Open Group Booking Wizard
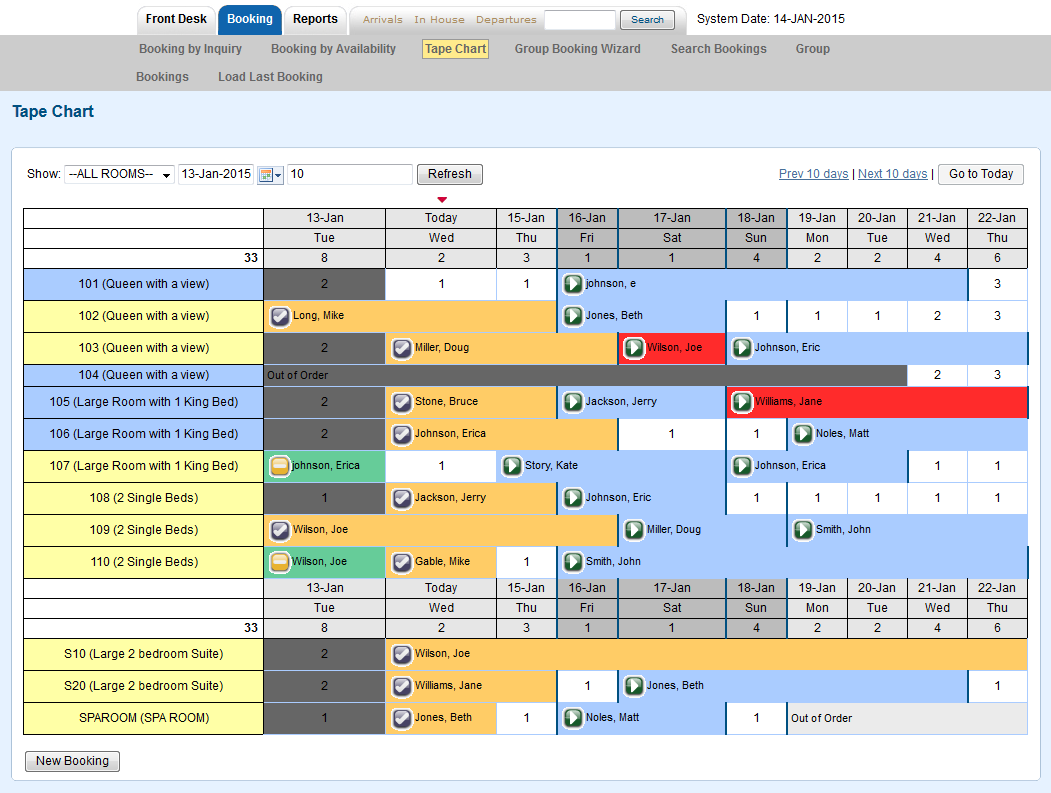The width and height of the screenshot is (1051, 793). 577,49
